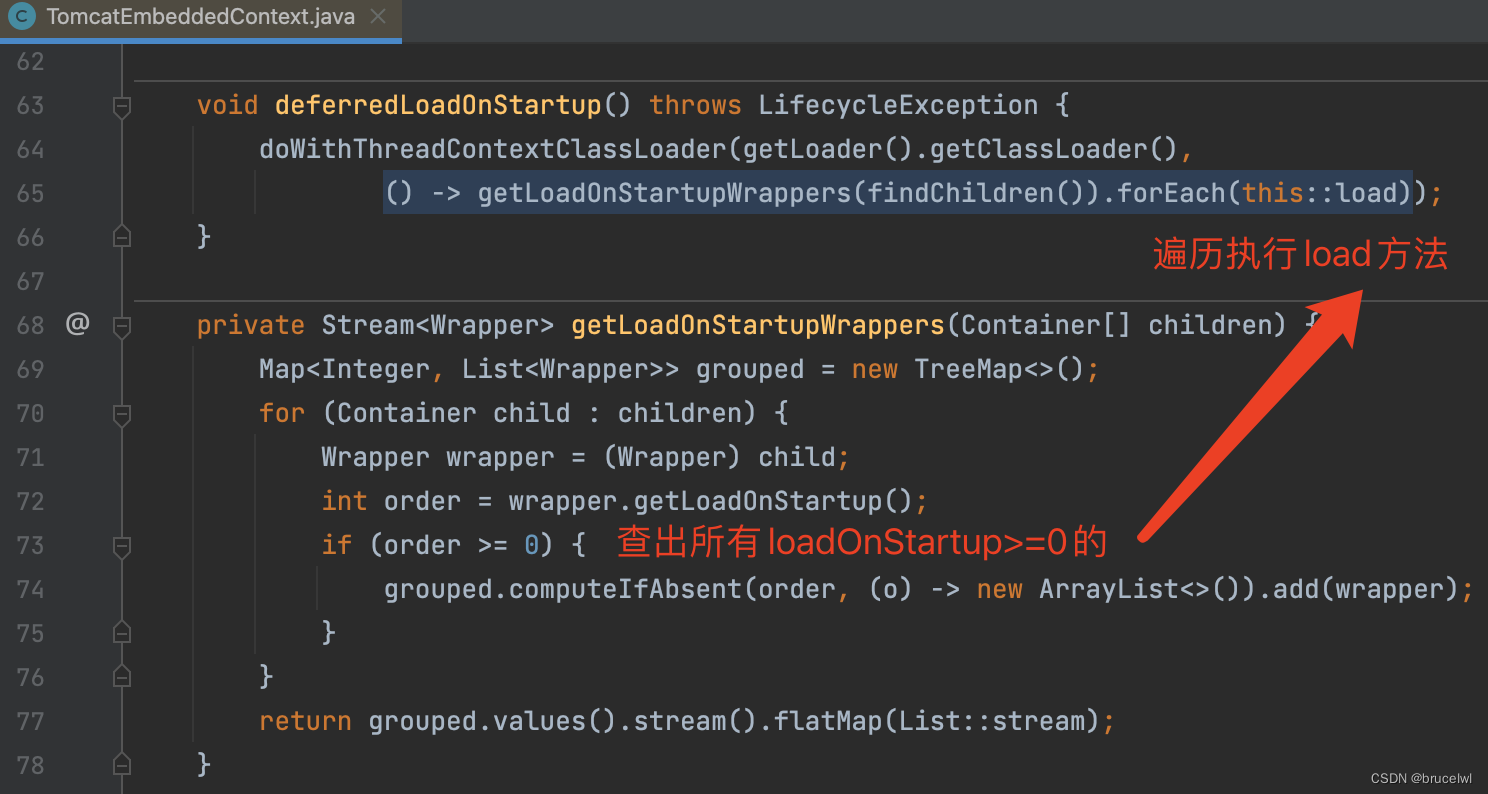Image resolution: width=1488 pixels, height=794 pixels.
Task: Click (Wrapper) child cast on line 71
Action: click(x=719, y=457)
